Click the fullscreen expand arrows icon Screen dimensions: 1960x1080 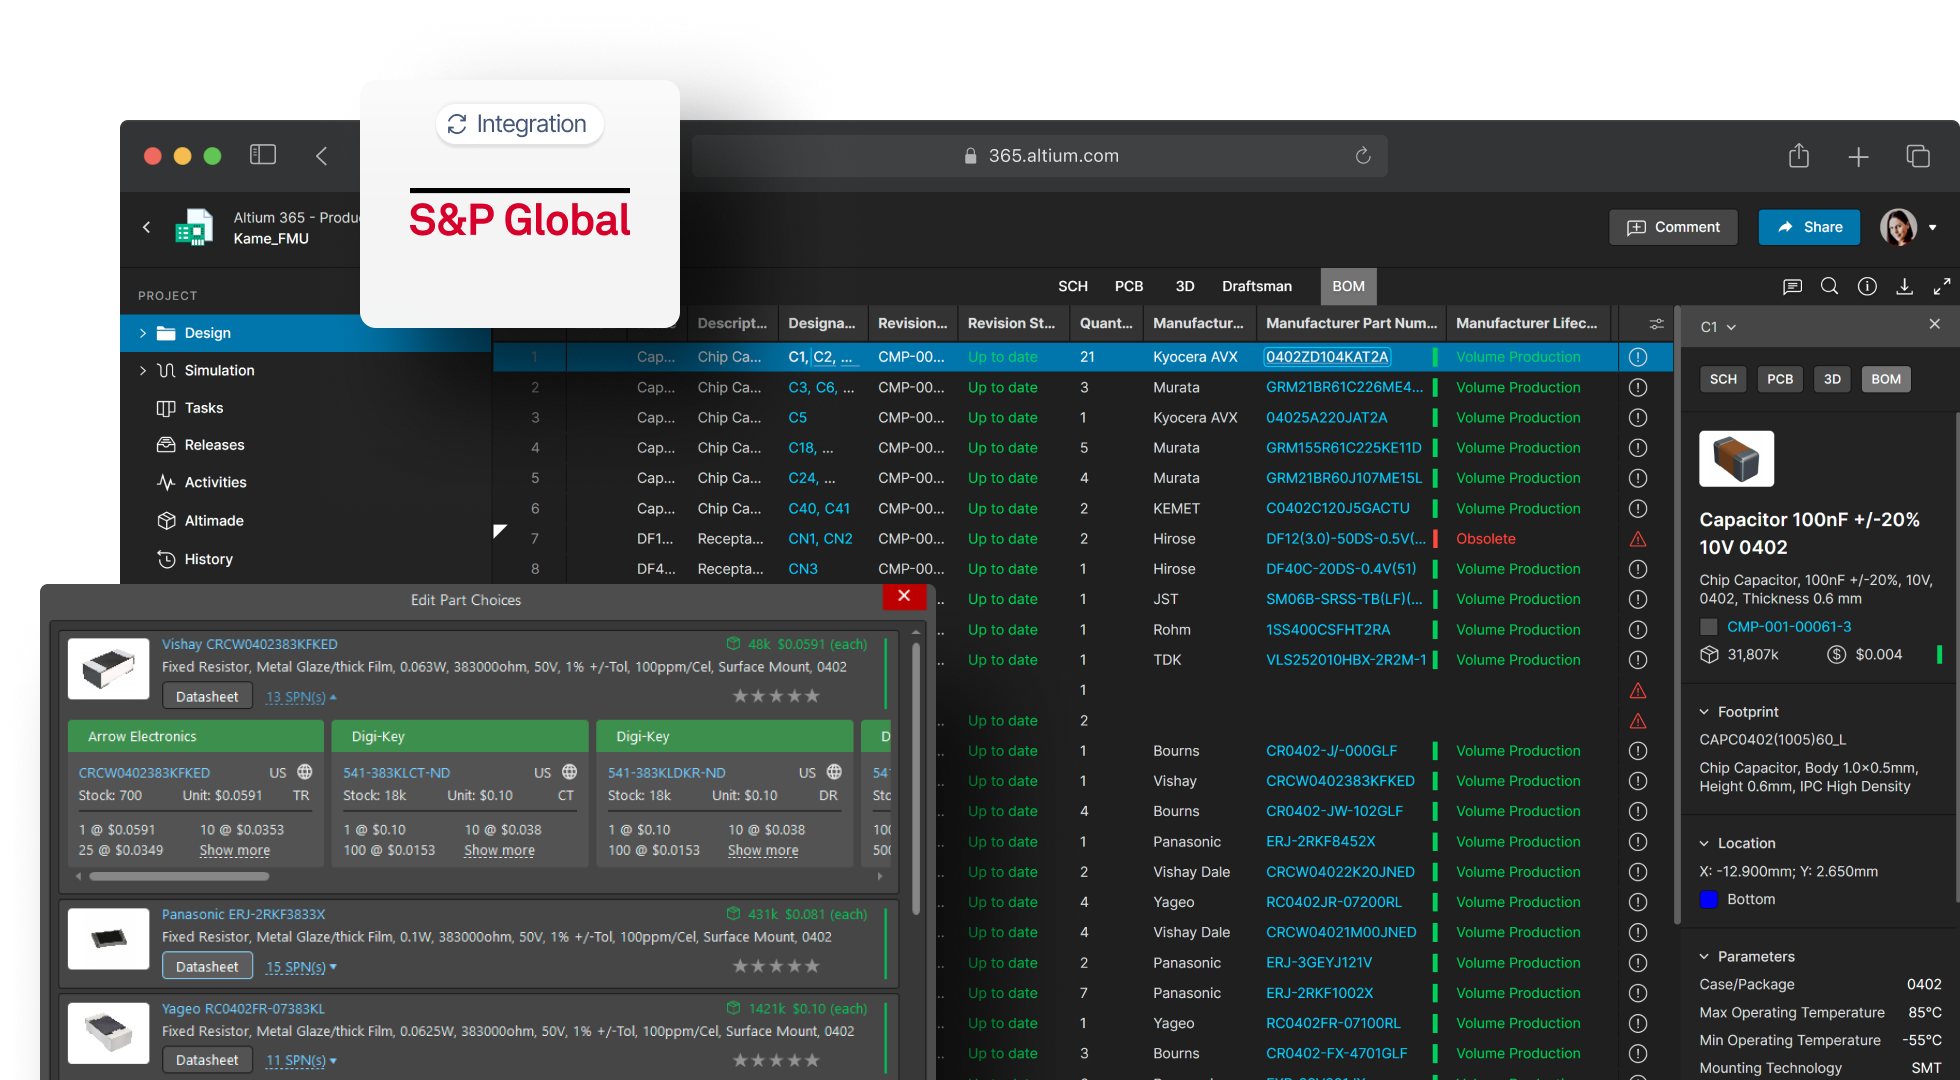click(1942, 287)
